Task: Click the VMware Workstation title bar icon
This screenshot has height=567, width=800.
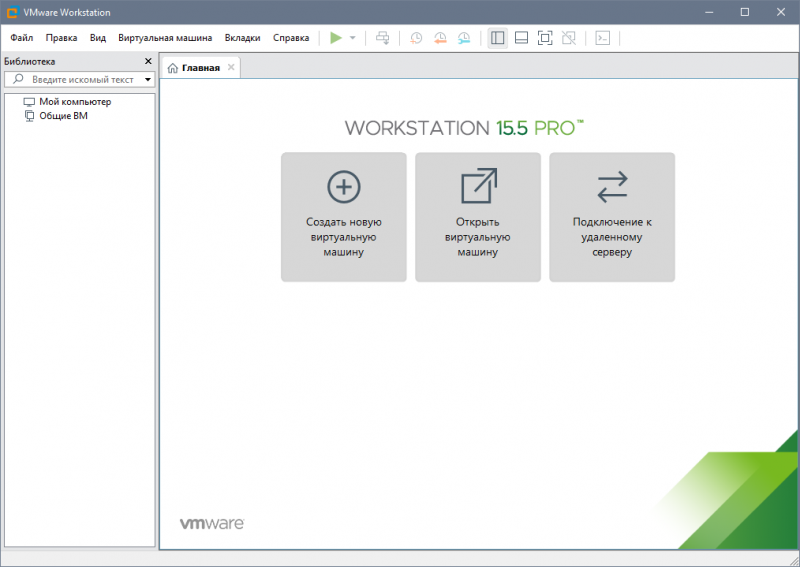Action: 12,12
